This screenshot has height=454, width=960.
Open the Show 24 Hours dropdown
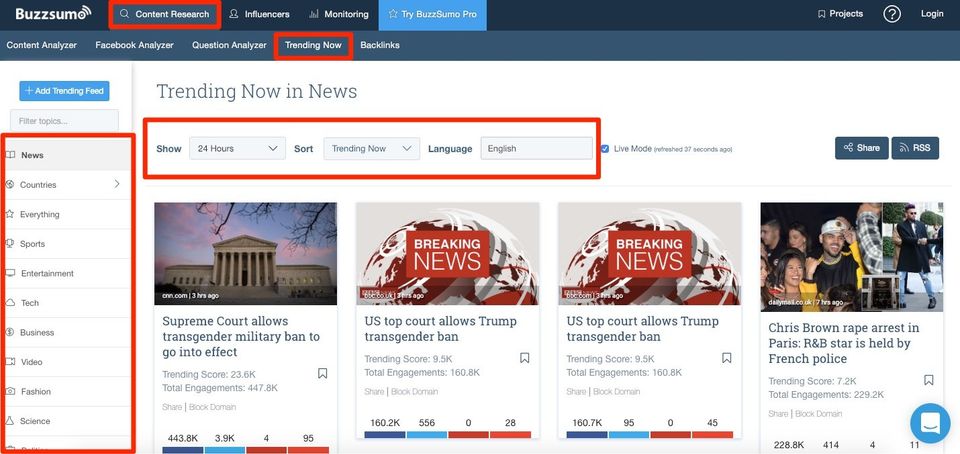[x=238, y=148]
